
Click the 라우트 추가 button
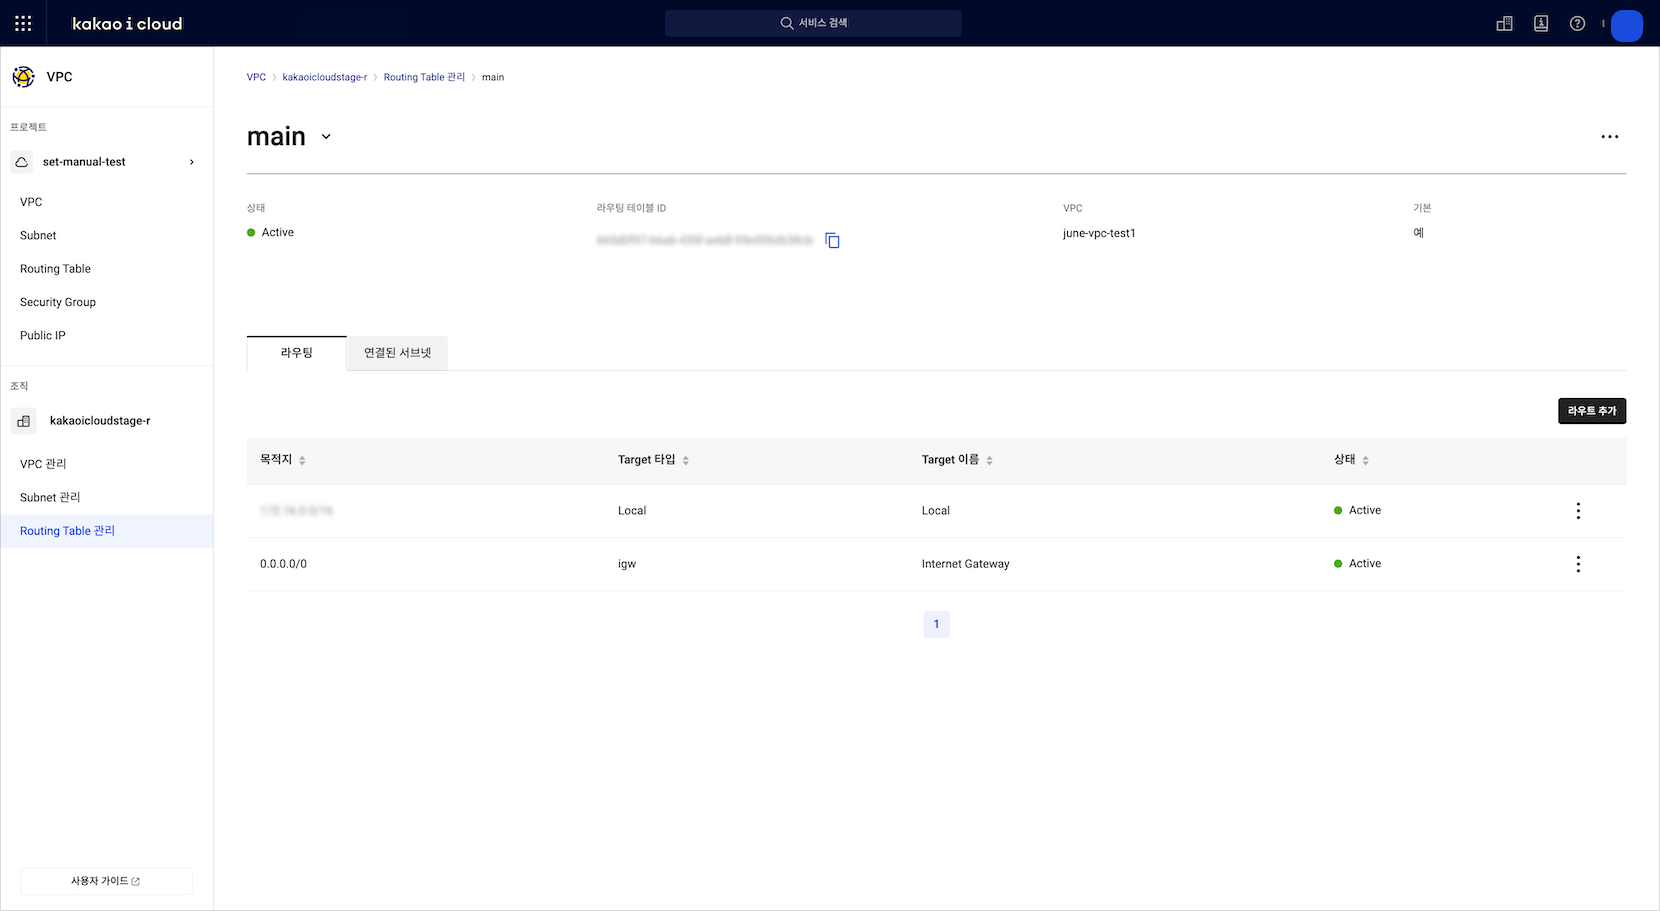coord(1592,411)
